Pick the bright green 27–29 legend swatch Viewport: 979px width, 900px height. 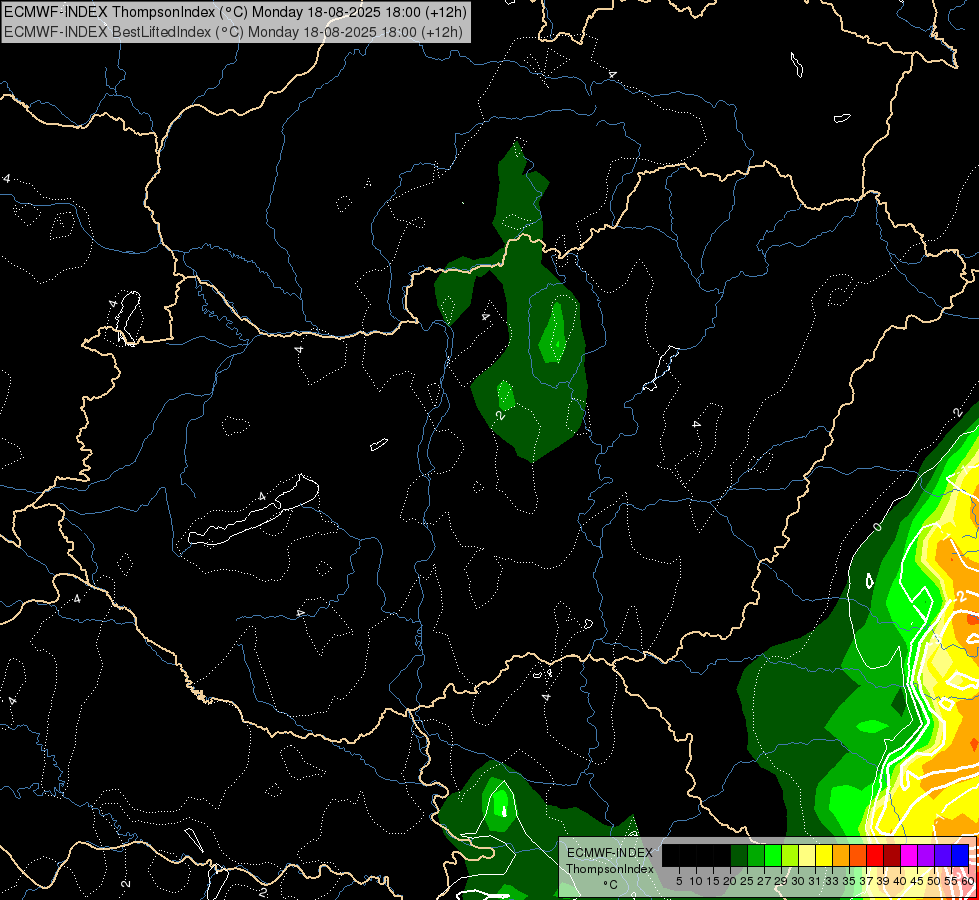773,855
